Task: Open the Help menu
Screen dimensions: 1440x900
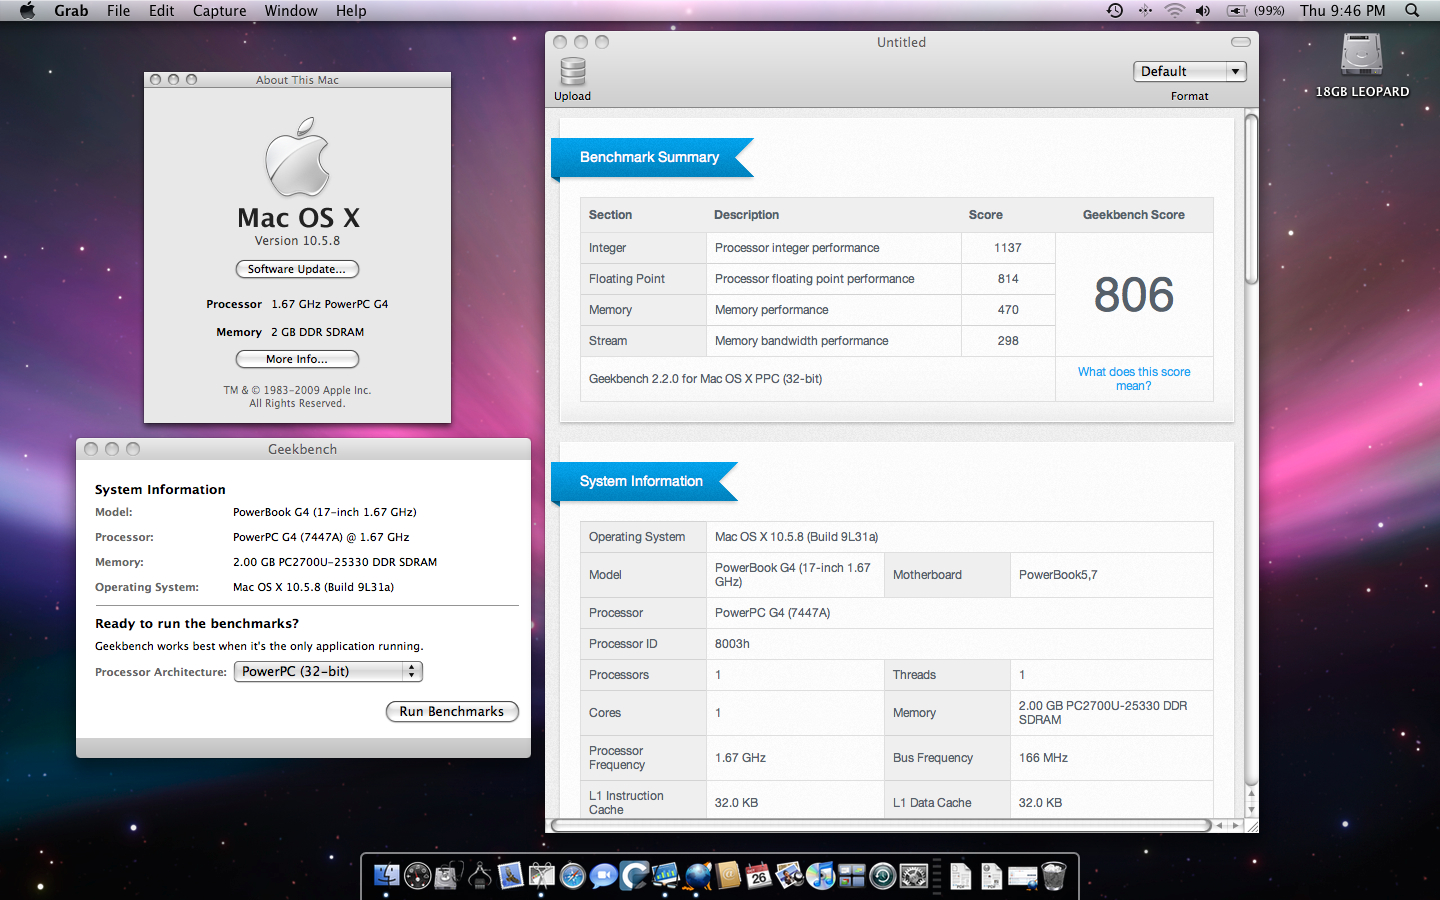Action: tap(351, 10)
